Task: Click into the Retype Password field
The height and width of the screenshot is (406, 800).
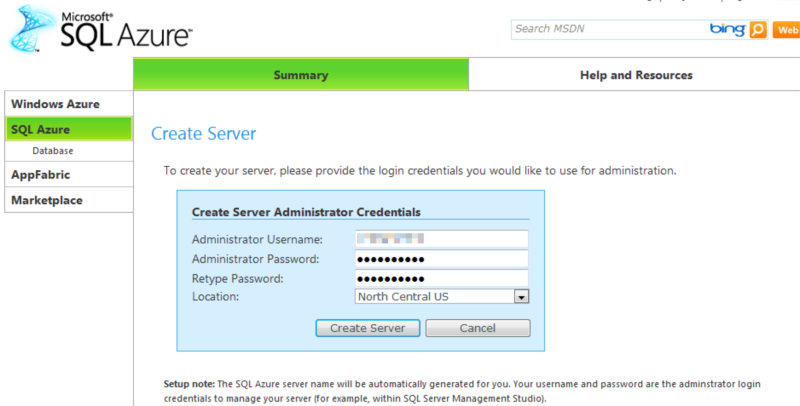Action: click(x=441, y=277)
